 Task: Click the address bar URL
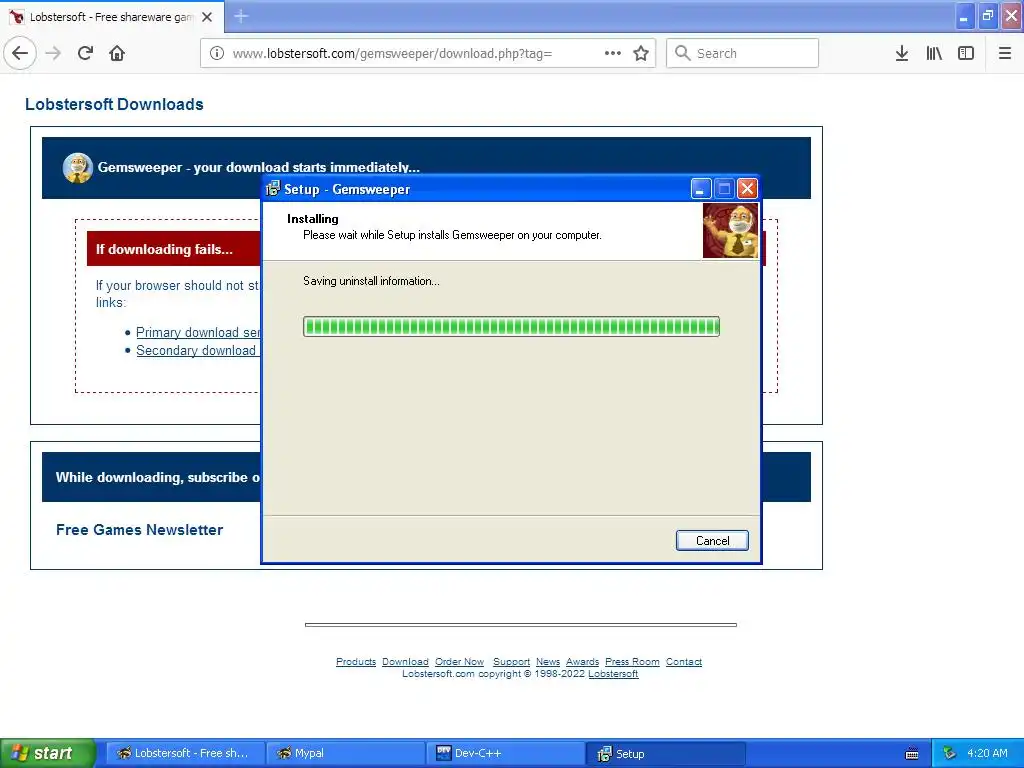(x=392, y=54)
